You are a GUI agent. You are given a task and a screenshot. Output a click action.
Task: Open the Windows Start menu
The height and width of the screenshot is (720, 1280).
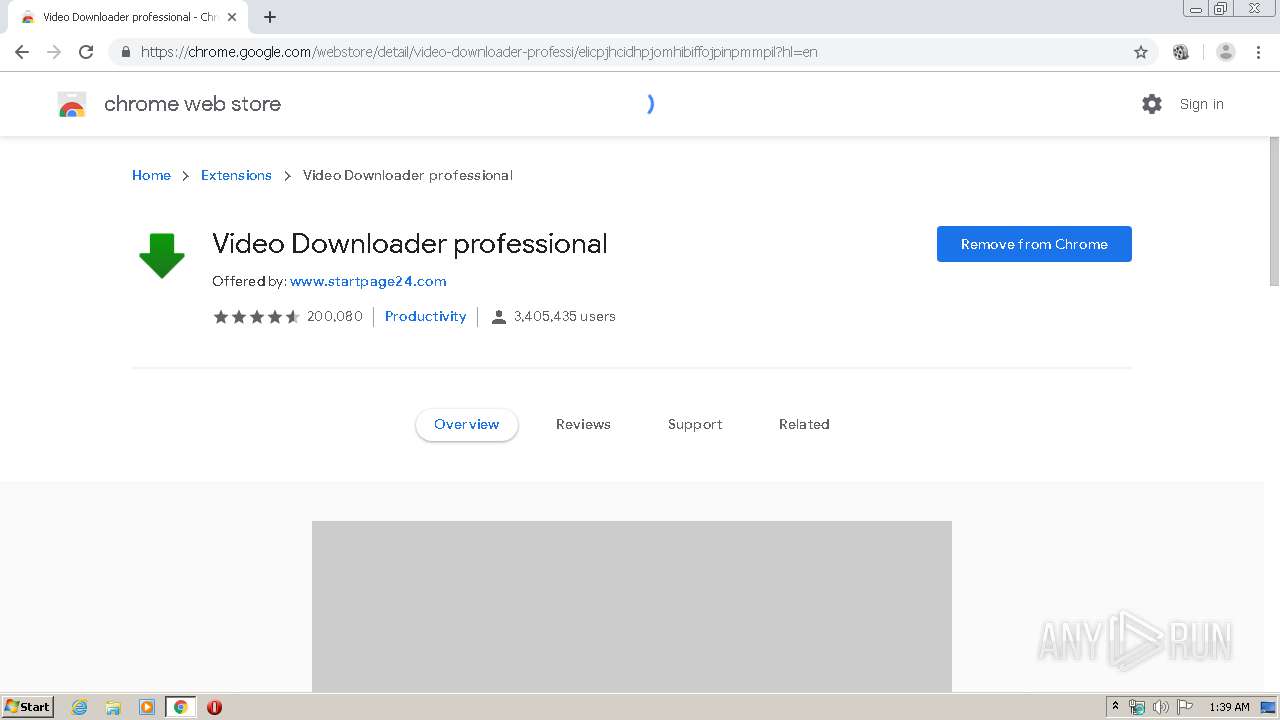(27, 706)
